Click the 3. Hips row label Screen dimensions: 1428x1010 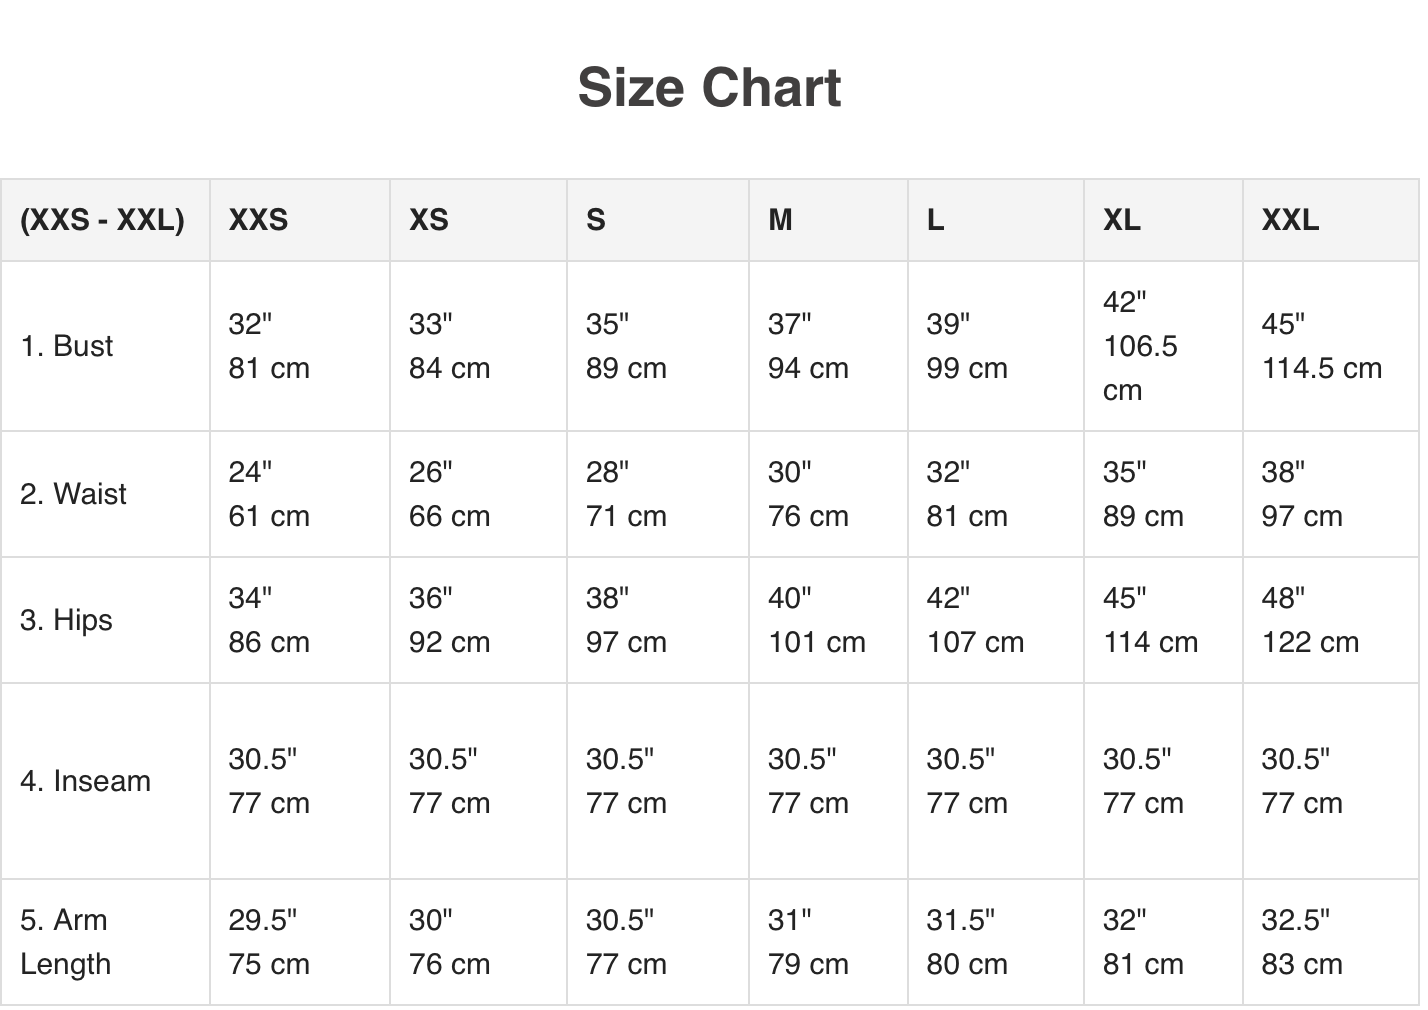[66, 620]
